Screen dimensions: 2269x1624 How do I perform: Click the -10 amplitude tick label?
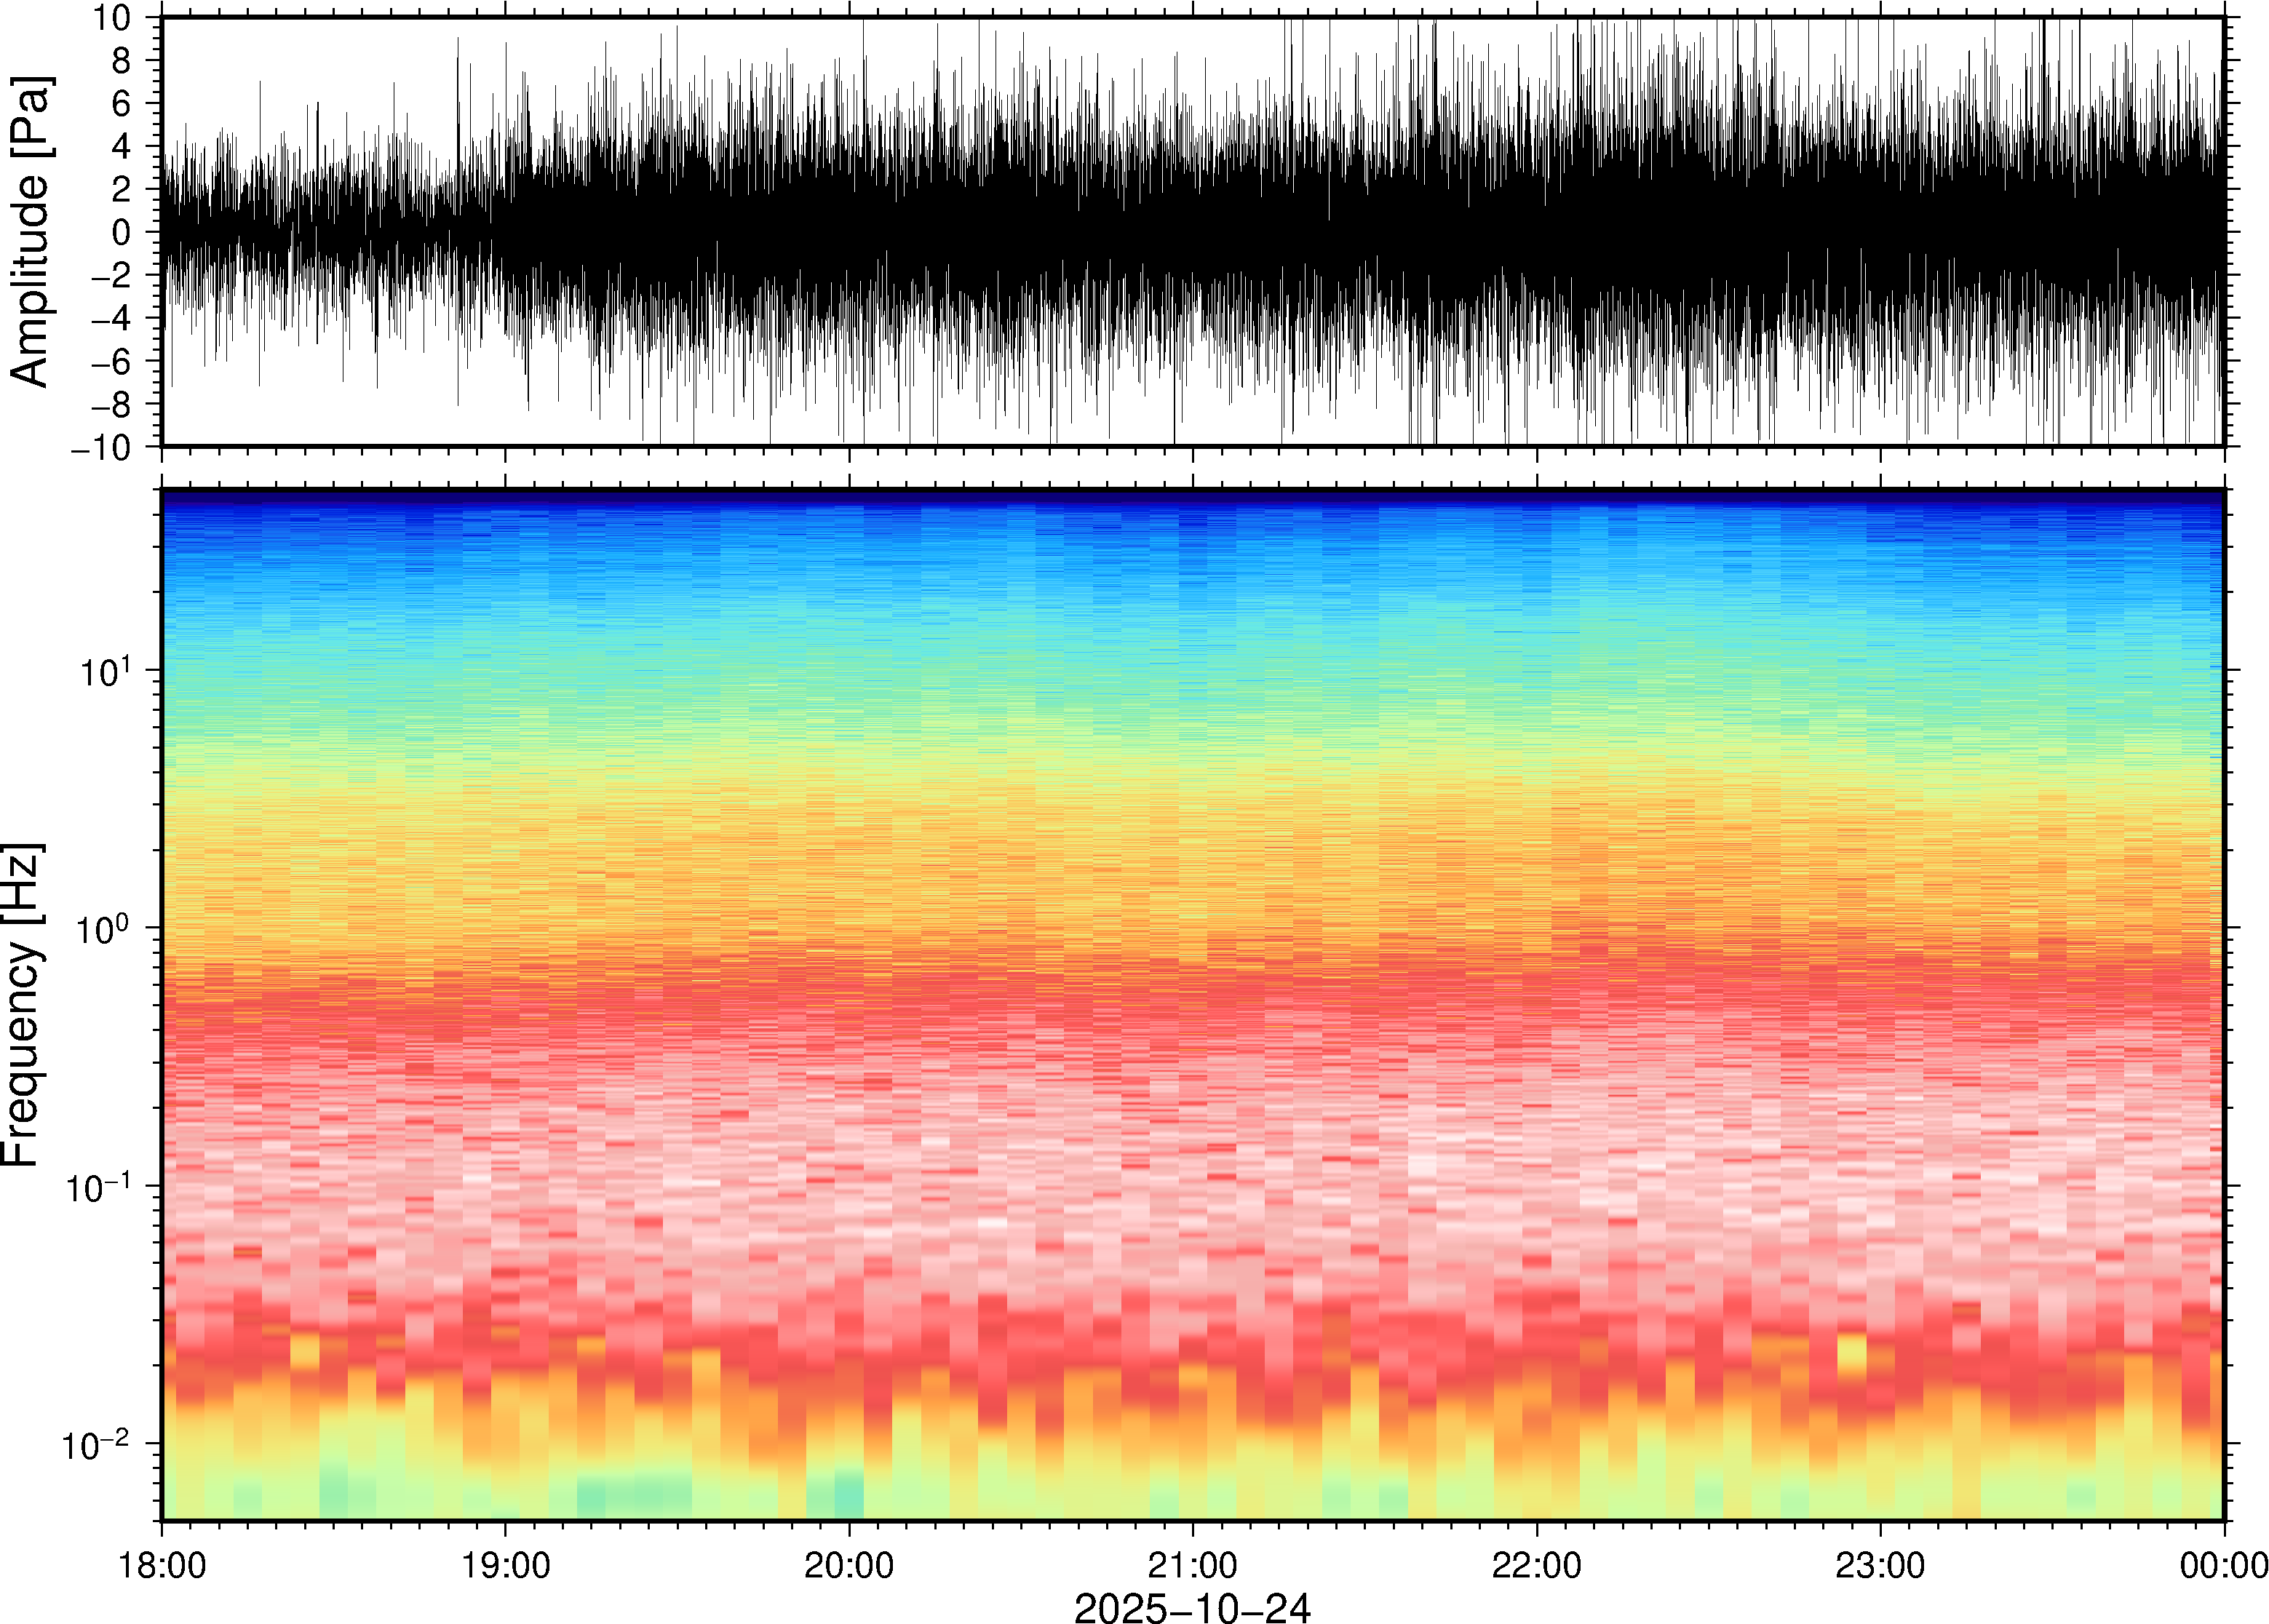click(x=100, y=447)
